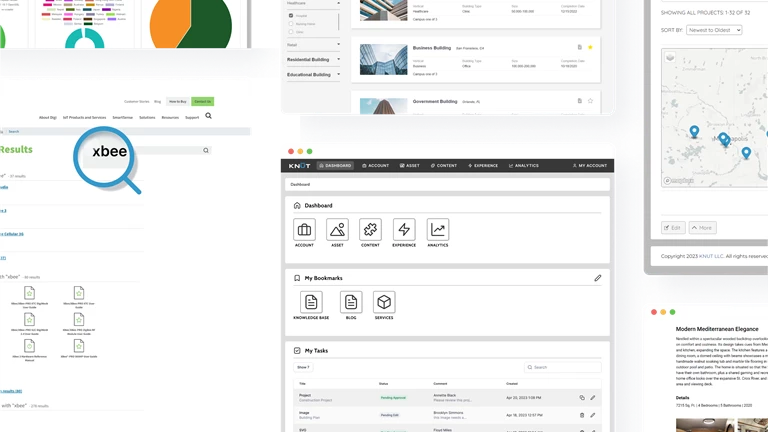Expand the Educational Building filter
This screenshot has height=432, width=768.
[x=313, y=74]
